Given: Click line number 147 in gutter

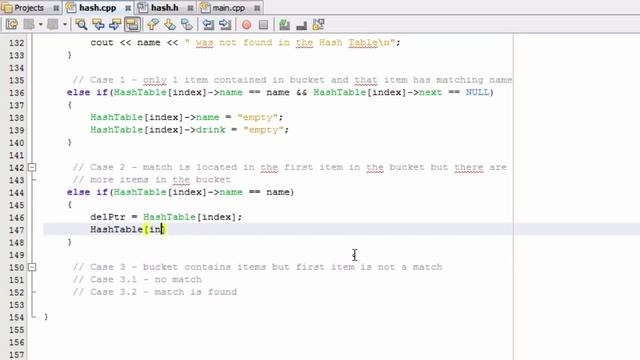Looking at the screenshot, I should click(16, 230).
